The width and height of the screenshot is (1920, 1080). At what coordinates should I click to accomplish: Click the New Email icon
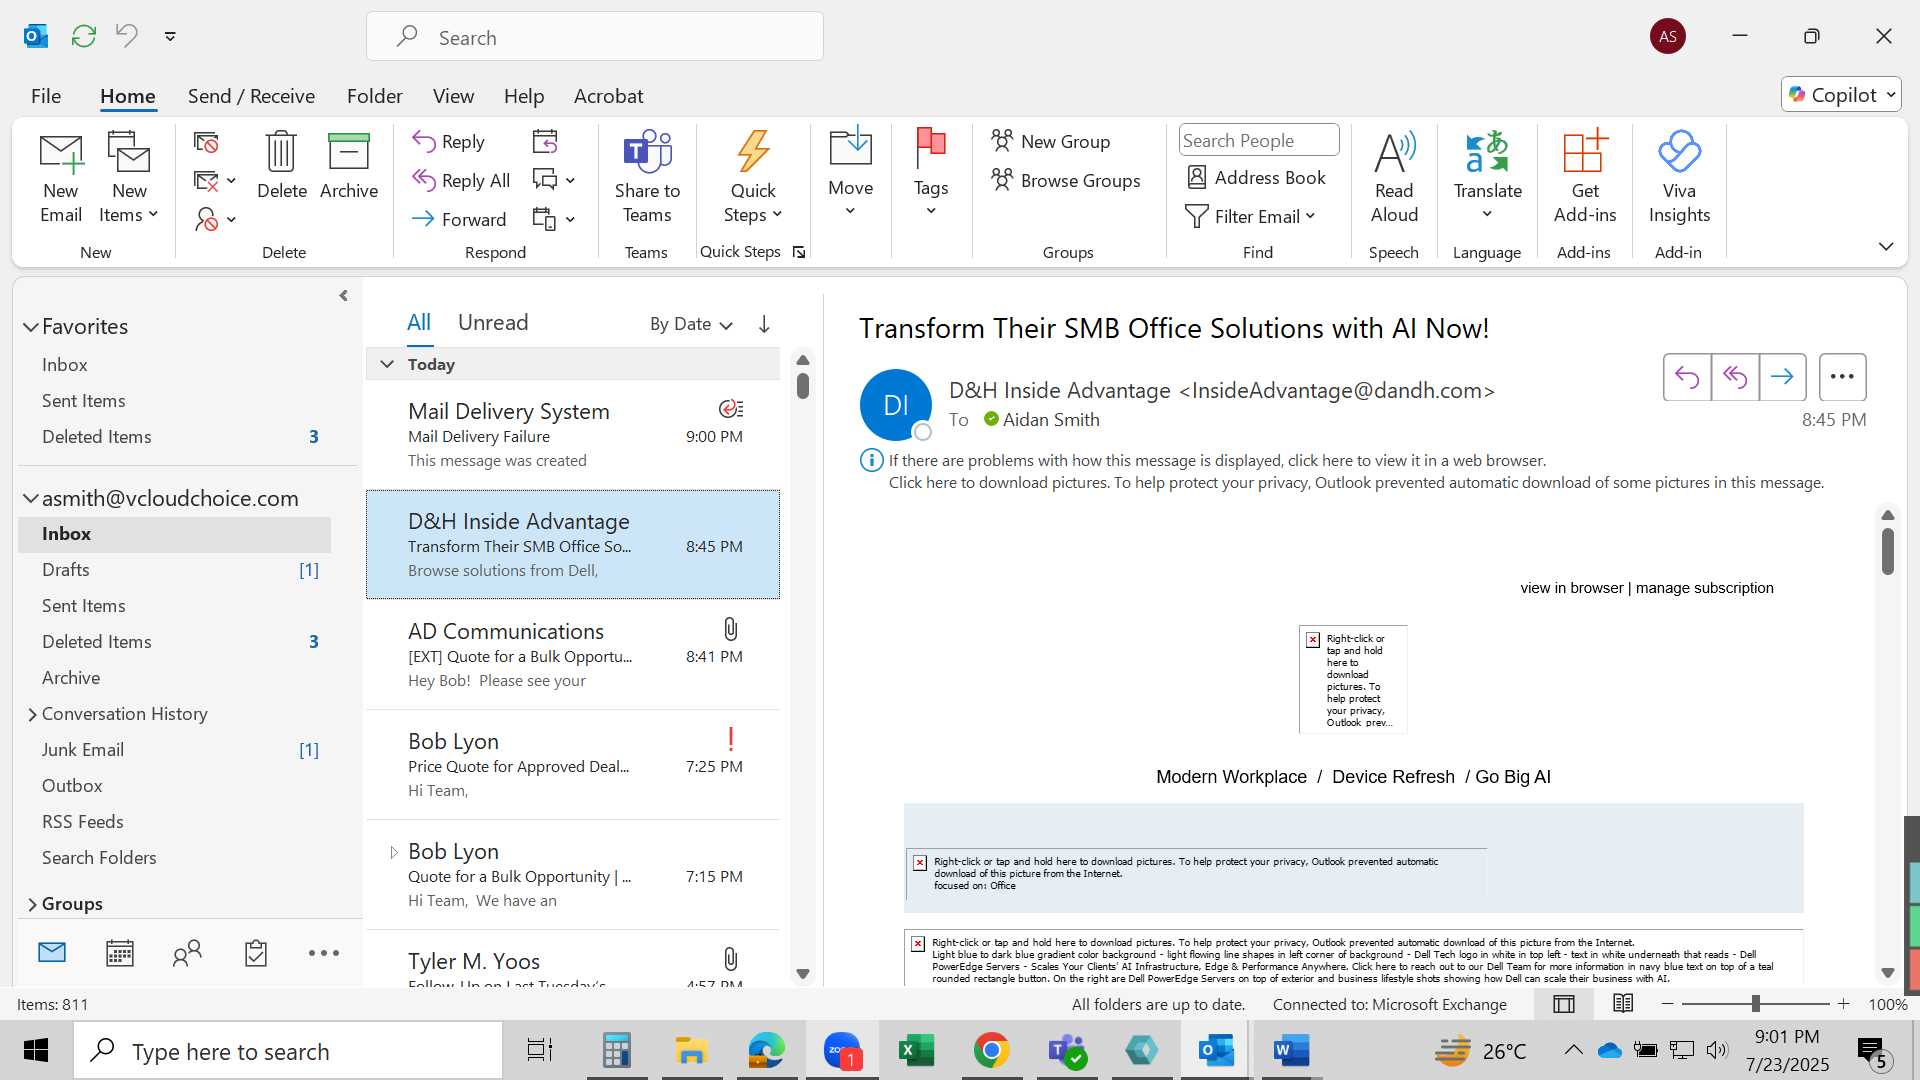(x=61, y=153)
